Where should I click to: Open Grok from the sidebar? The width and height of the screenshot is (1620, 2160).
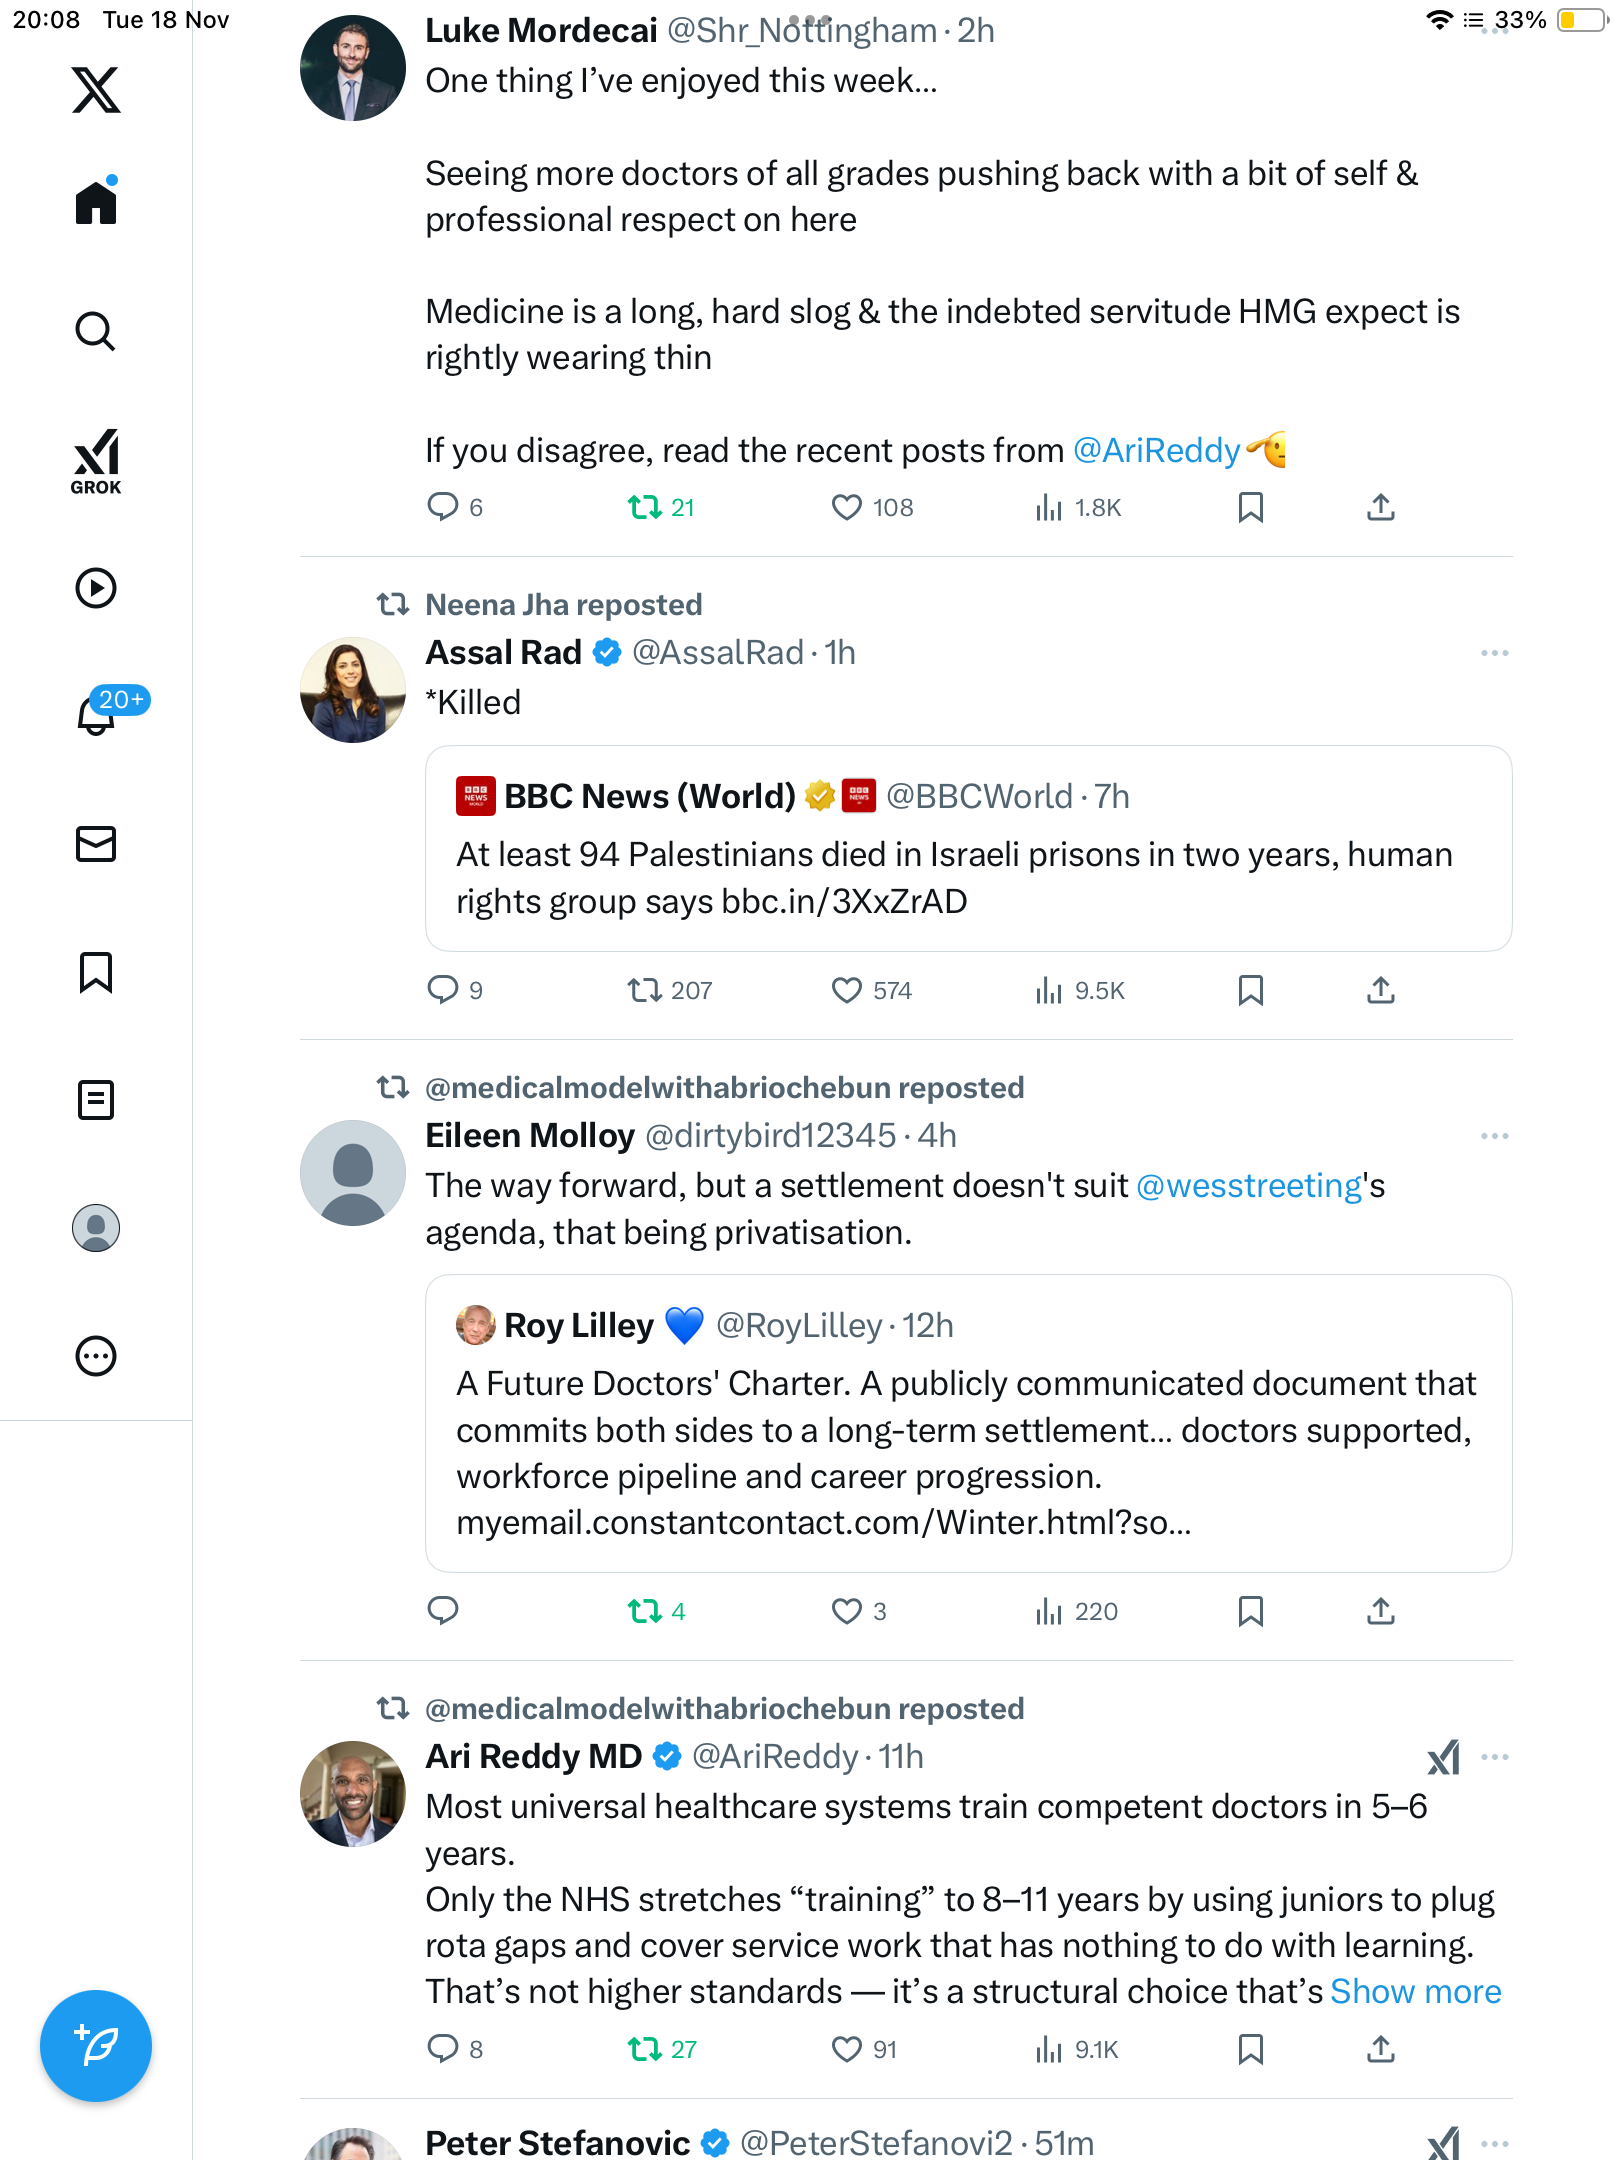pyautogui.click(x=96, y=462)
